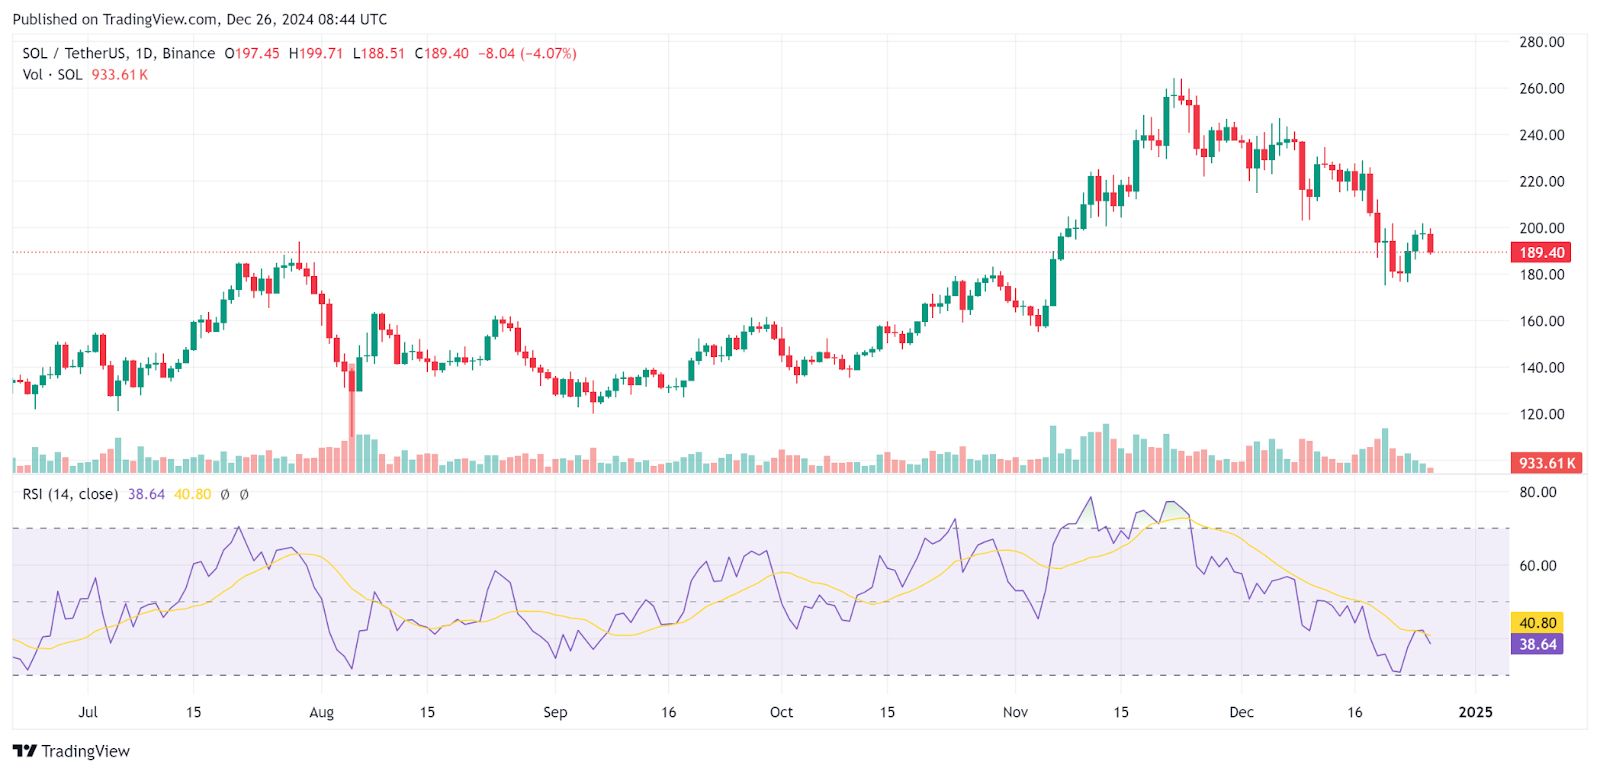The image size is (1600, 773).
Task: Click the 120.00 price axis label
Action: (1541, 414)
